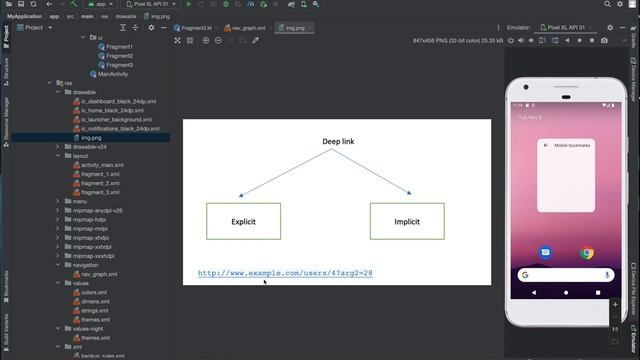Select MainActivity in project tree
The height and width of the screenshot is (360, 640).
[x=109, y=74]
